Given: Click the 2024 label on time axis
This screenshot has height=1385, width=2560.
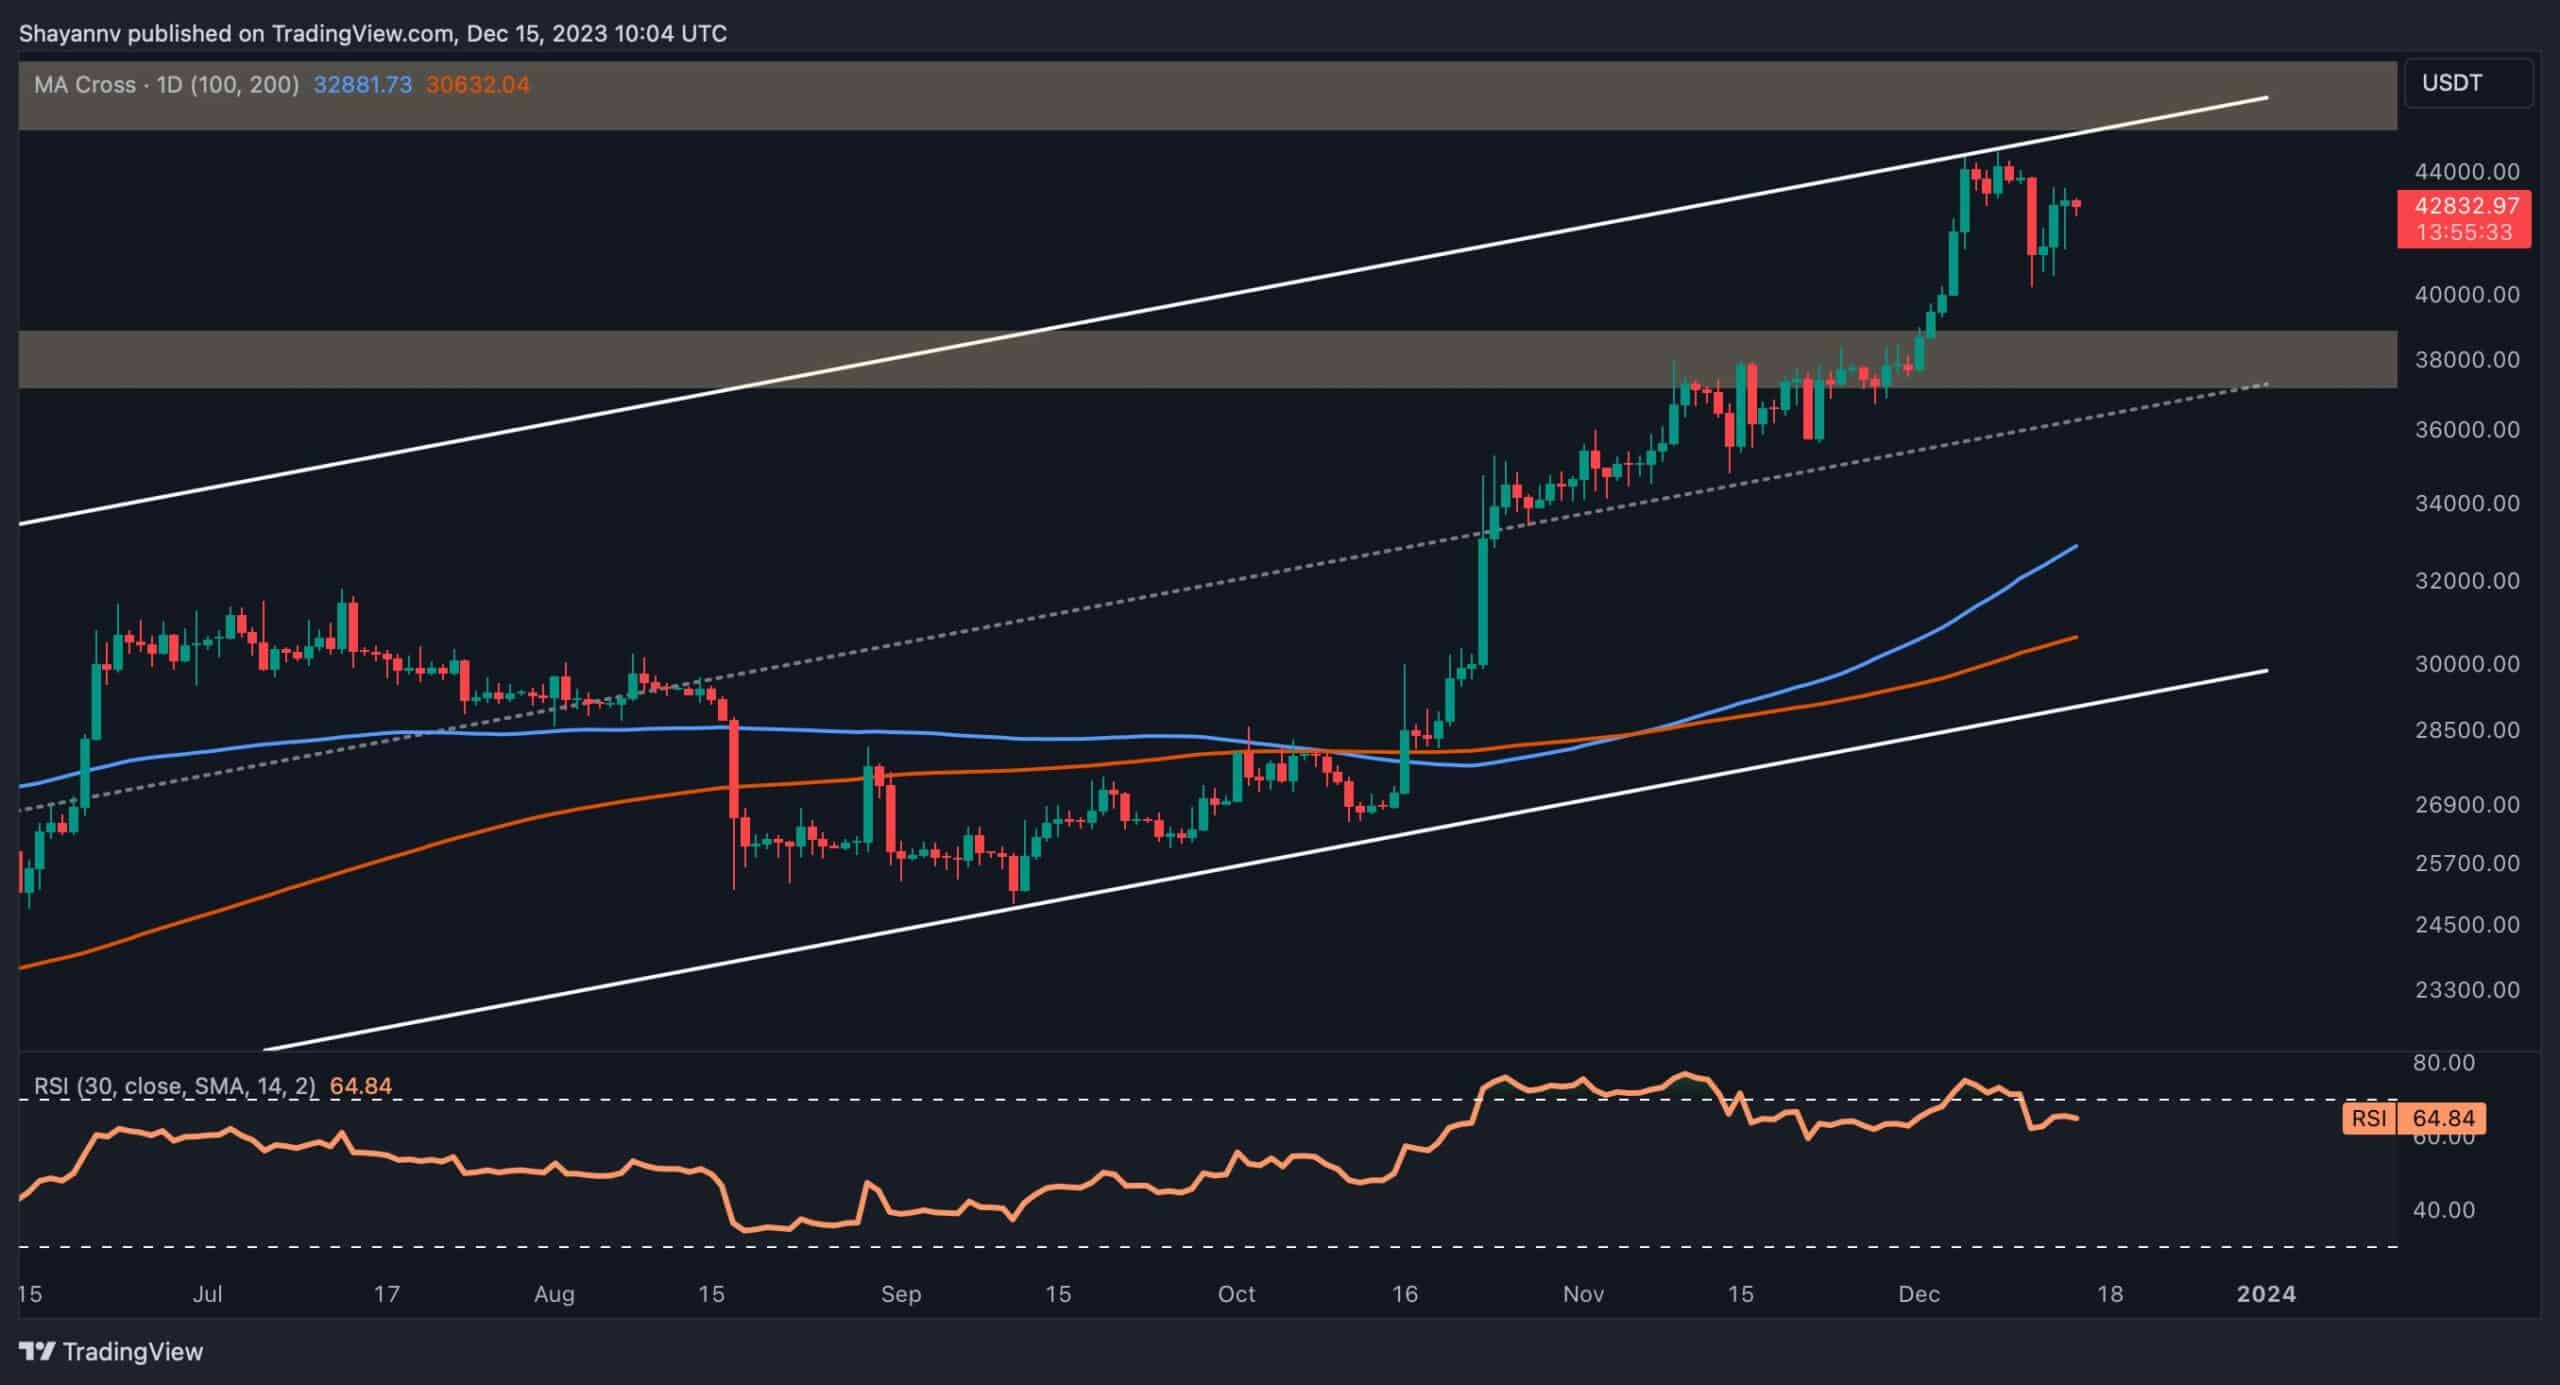Looking at the screenshot, I should pos(2266,1294).
